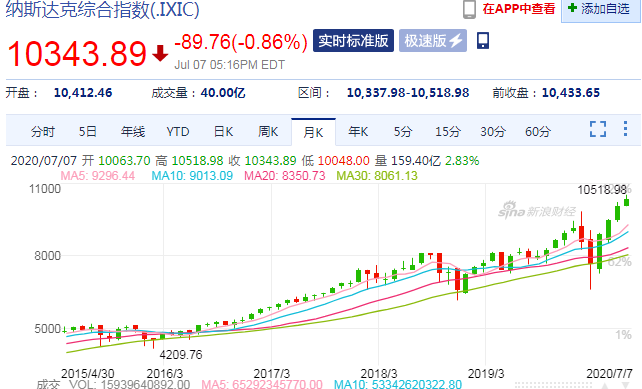Select the 15分 interval tab
Screen dimensions: 642x389
tap(448, 132)
